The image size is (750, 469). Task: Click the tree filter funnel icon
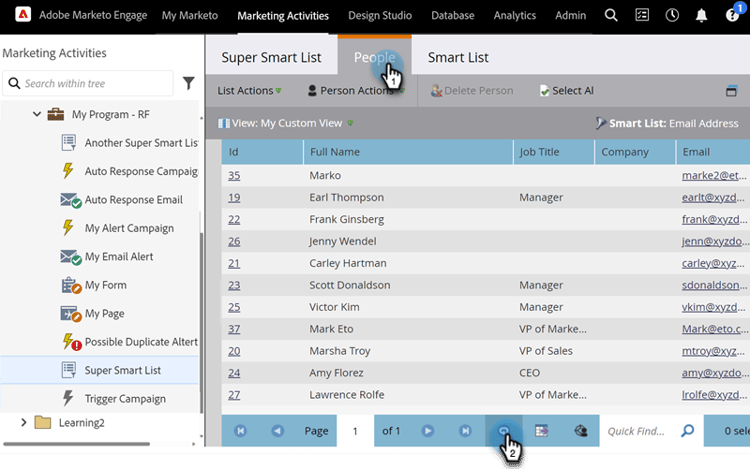tap(188, 83)
